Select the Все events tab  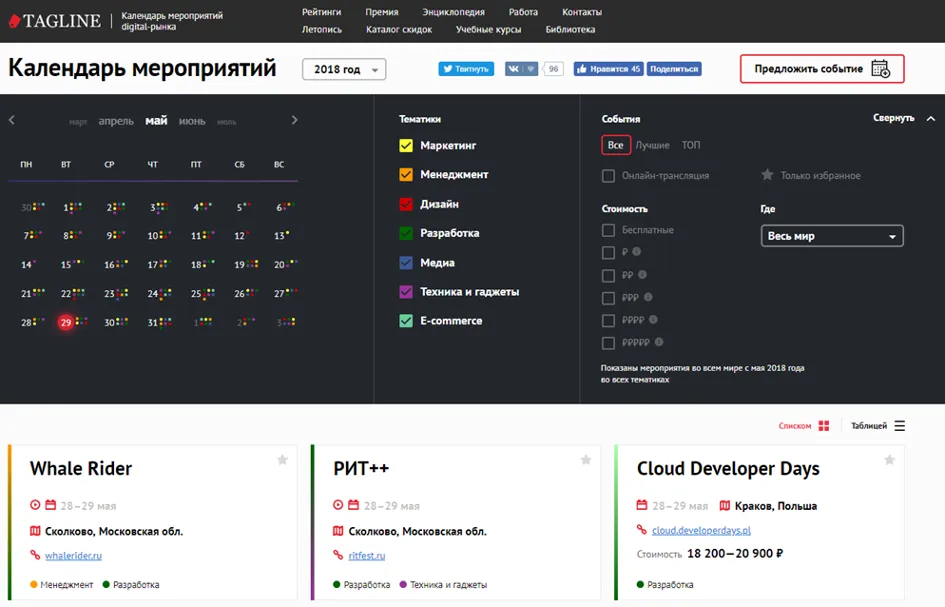coord(615,145)
